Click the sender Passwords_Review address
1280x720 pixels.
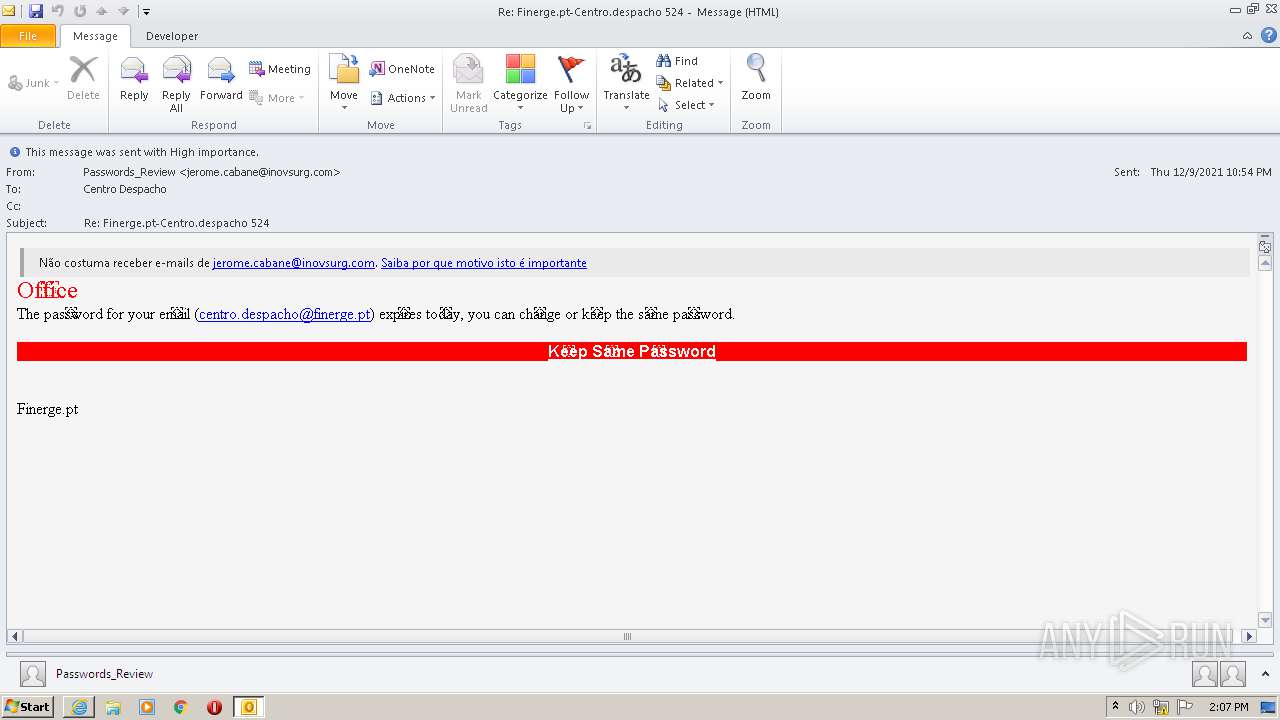coord(211,172)
